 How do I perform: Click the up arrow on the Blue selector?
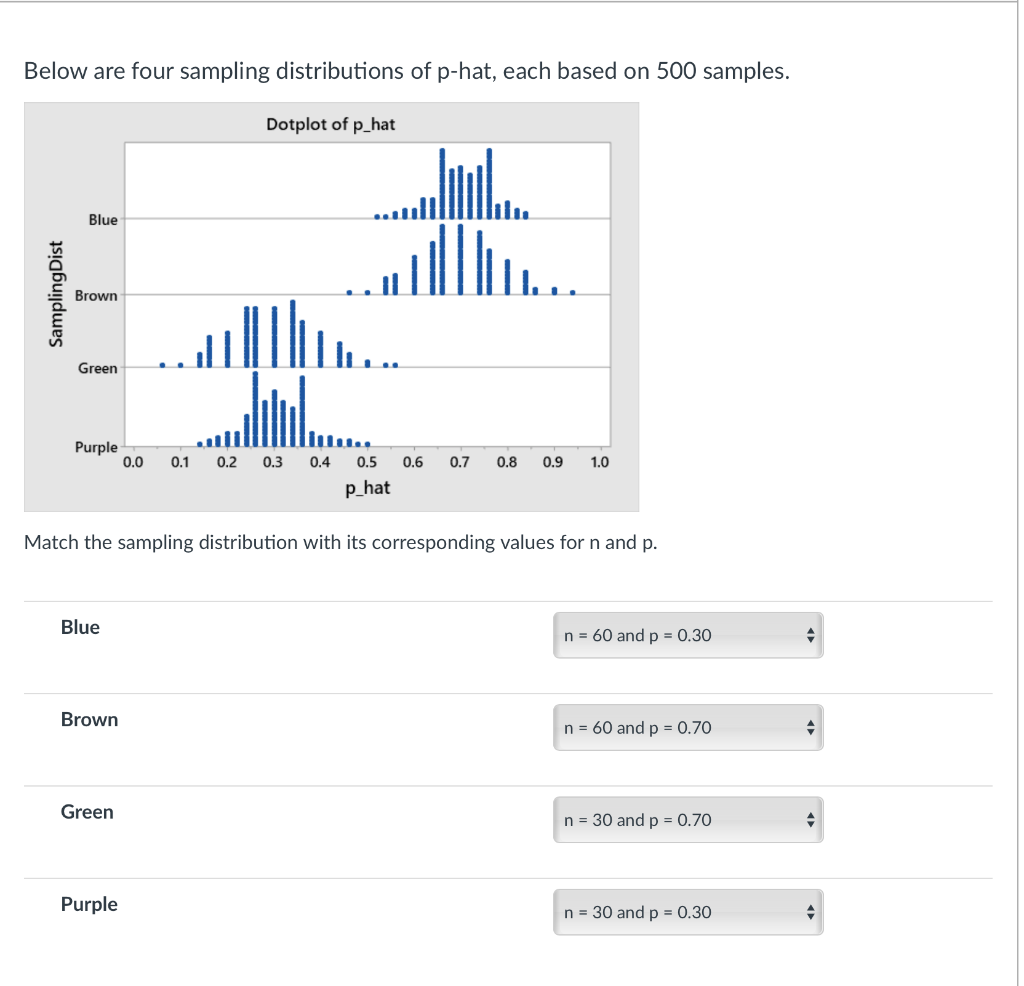point(810,629)
